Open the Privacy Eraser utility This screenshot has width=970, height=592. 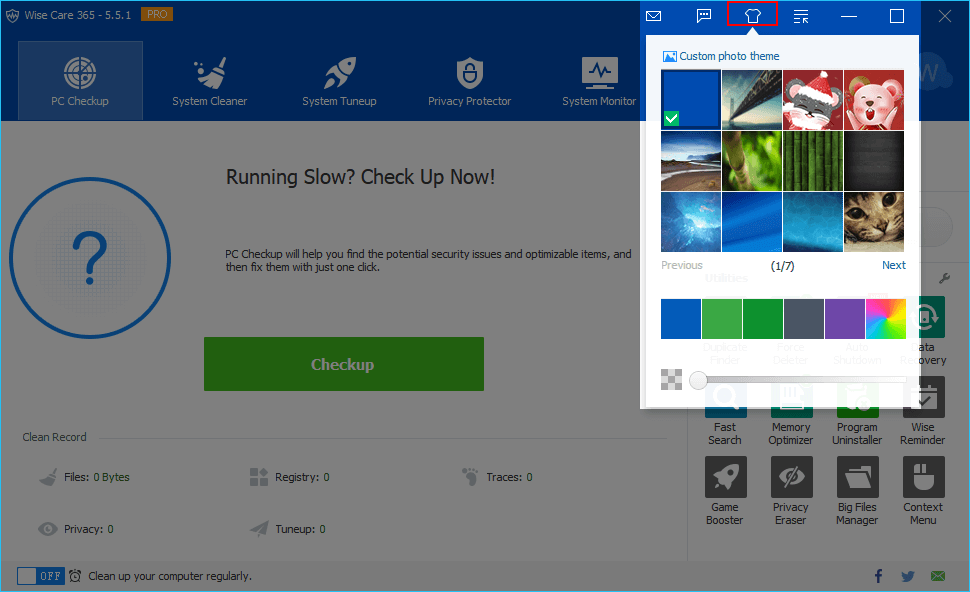(791, 491)
